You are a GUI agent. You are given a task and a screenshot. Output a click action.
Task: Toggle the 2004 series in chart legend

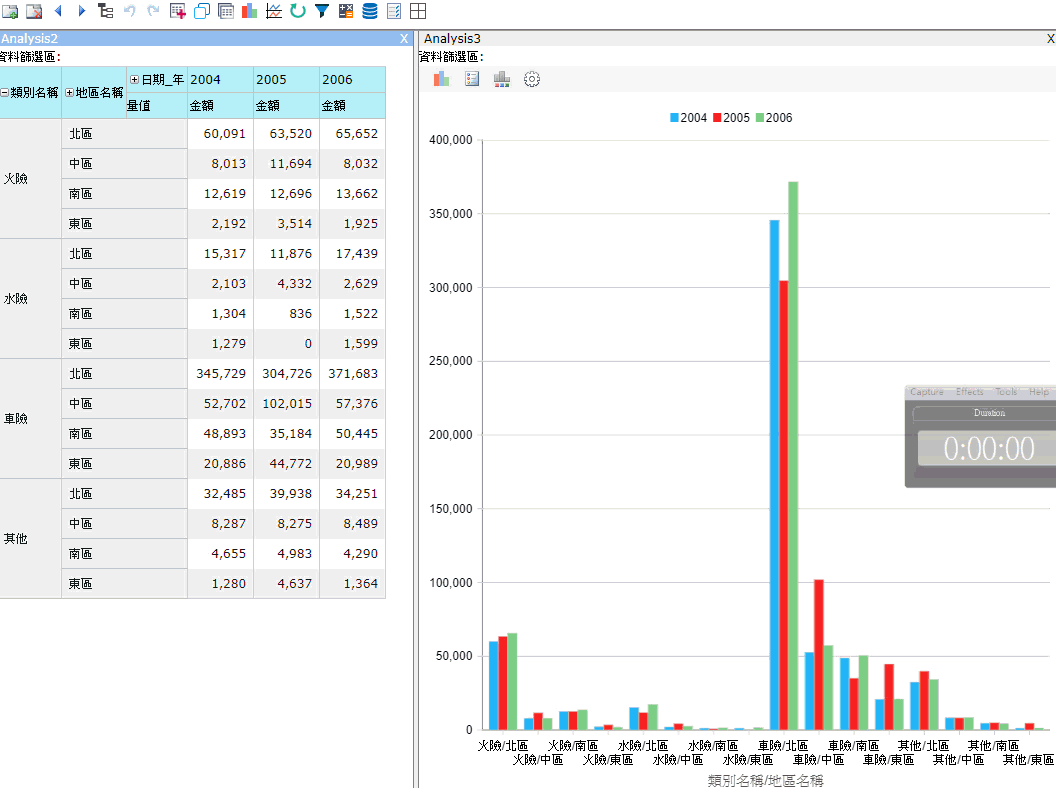(x=688, y=118)
